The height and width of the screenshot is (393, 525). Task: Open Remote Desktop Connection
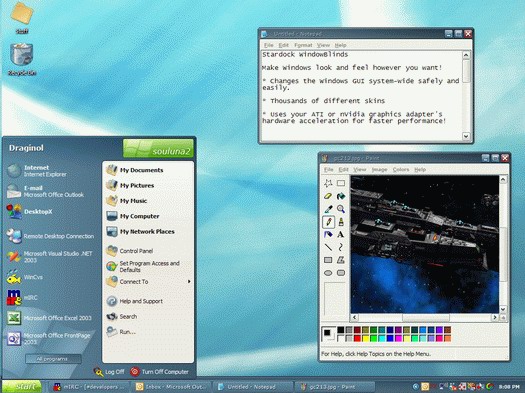[50, 236]
